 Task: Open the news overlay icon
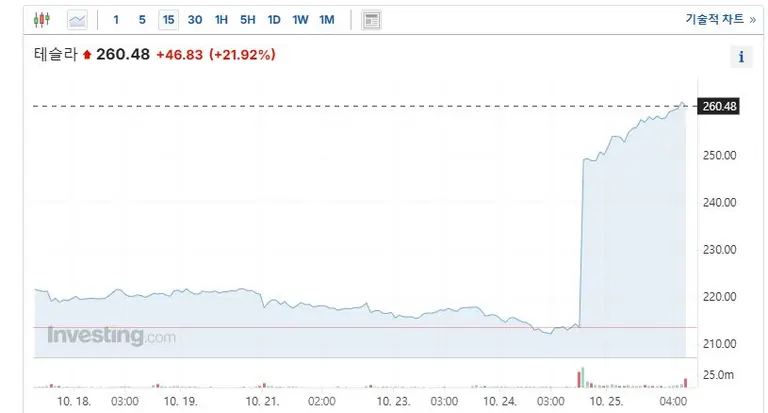371,20
